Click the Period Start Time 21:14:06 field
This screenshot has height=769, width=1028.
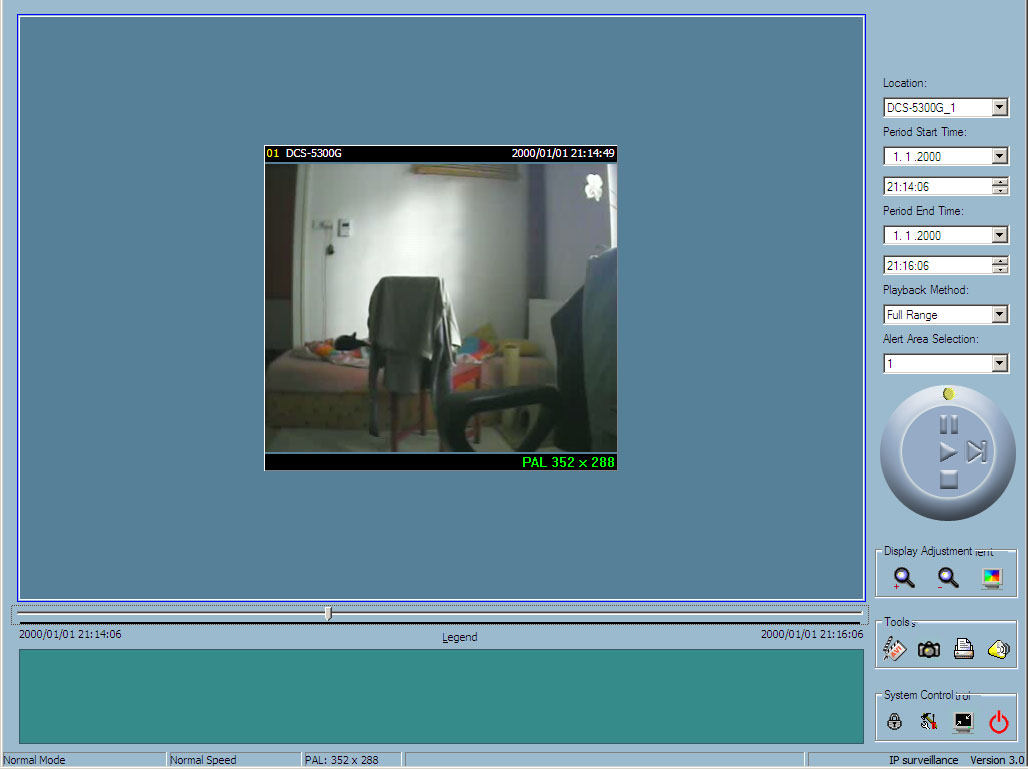[936, 186]
